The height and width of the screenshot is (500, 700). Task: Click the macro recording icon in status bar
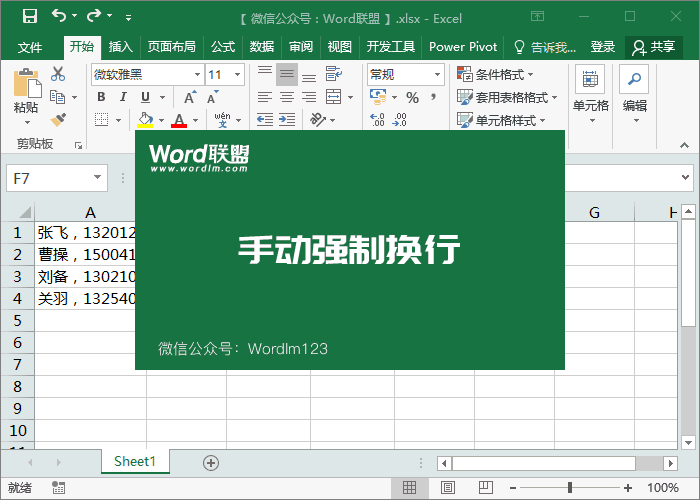[x=58, y=488]
